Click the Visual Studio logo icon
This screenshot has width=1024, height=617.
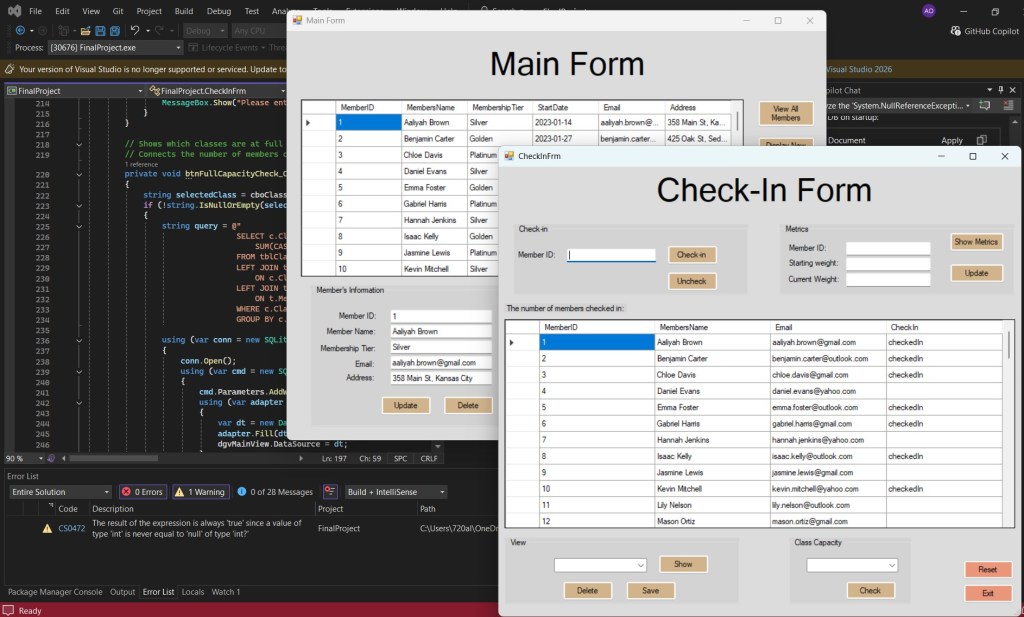tap(14, 11)
